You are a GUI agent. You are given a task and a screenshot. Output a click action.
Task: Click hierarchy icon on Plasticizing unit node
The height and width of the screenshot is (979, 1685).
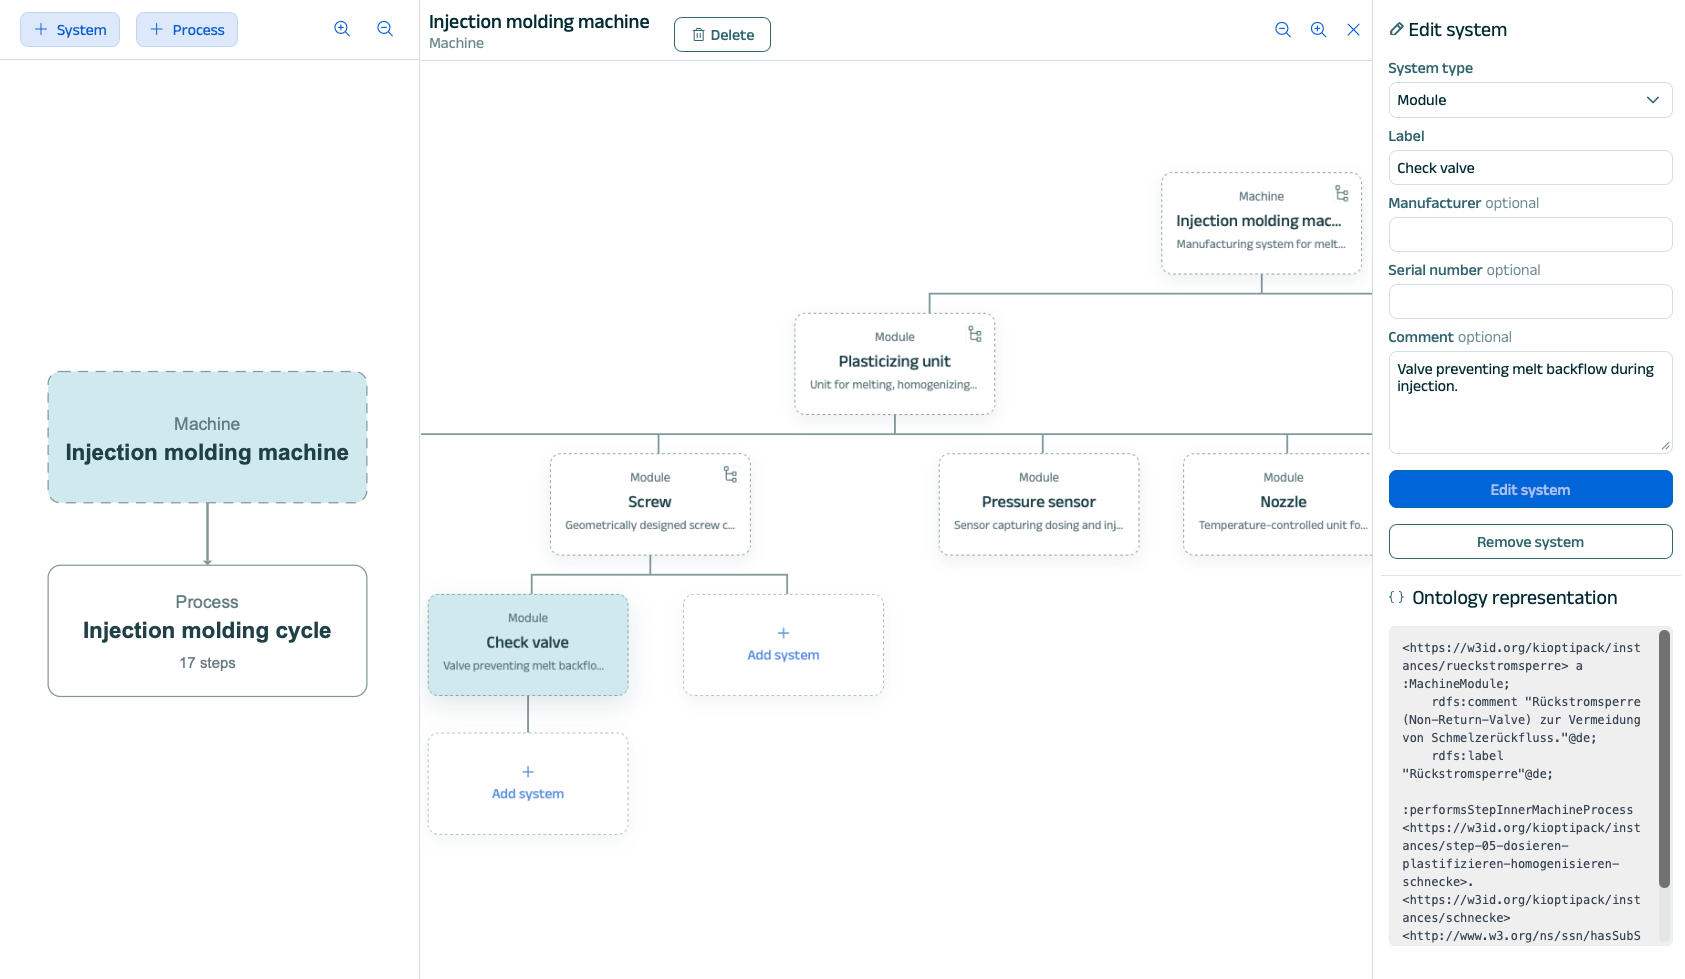(975, 334)
